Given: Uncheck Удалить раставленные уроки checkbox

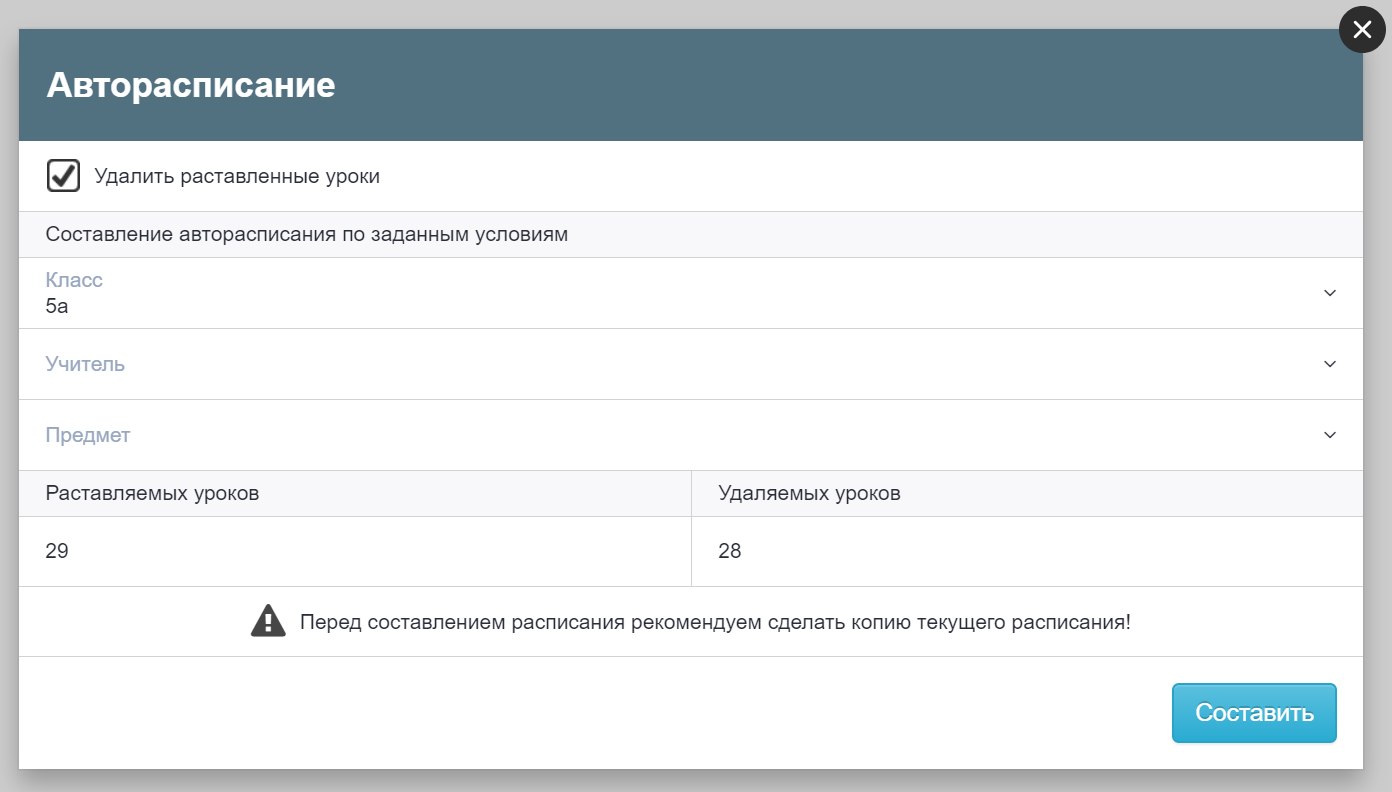Looking at the screenshot, I should [63, 176].
